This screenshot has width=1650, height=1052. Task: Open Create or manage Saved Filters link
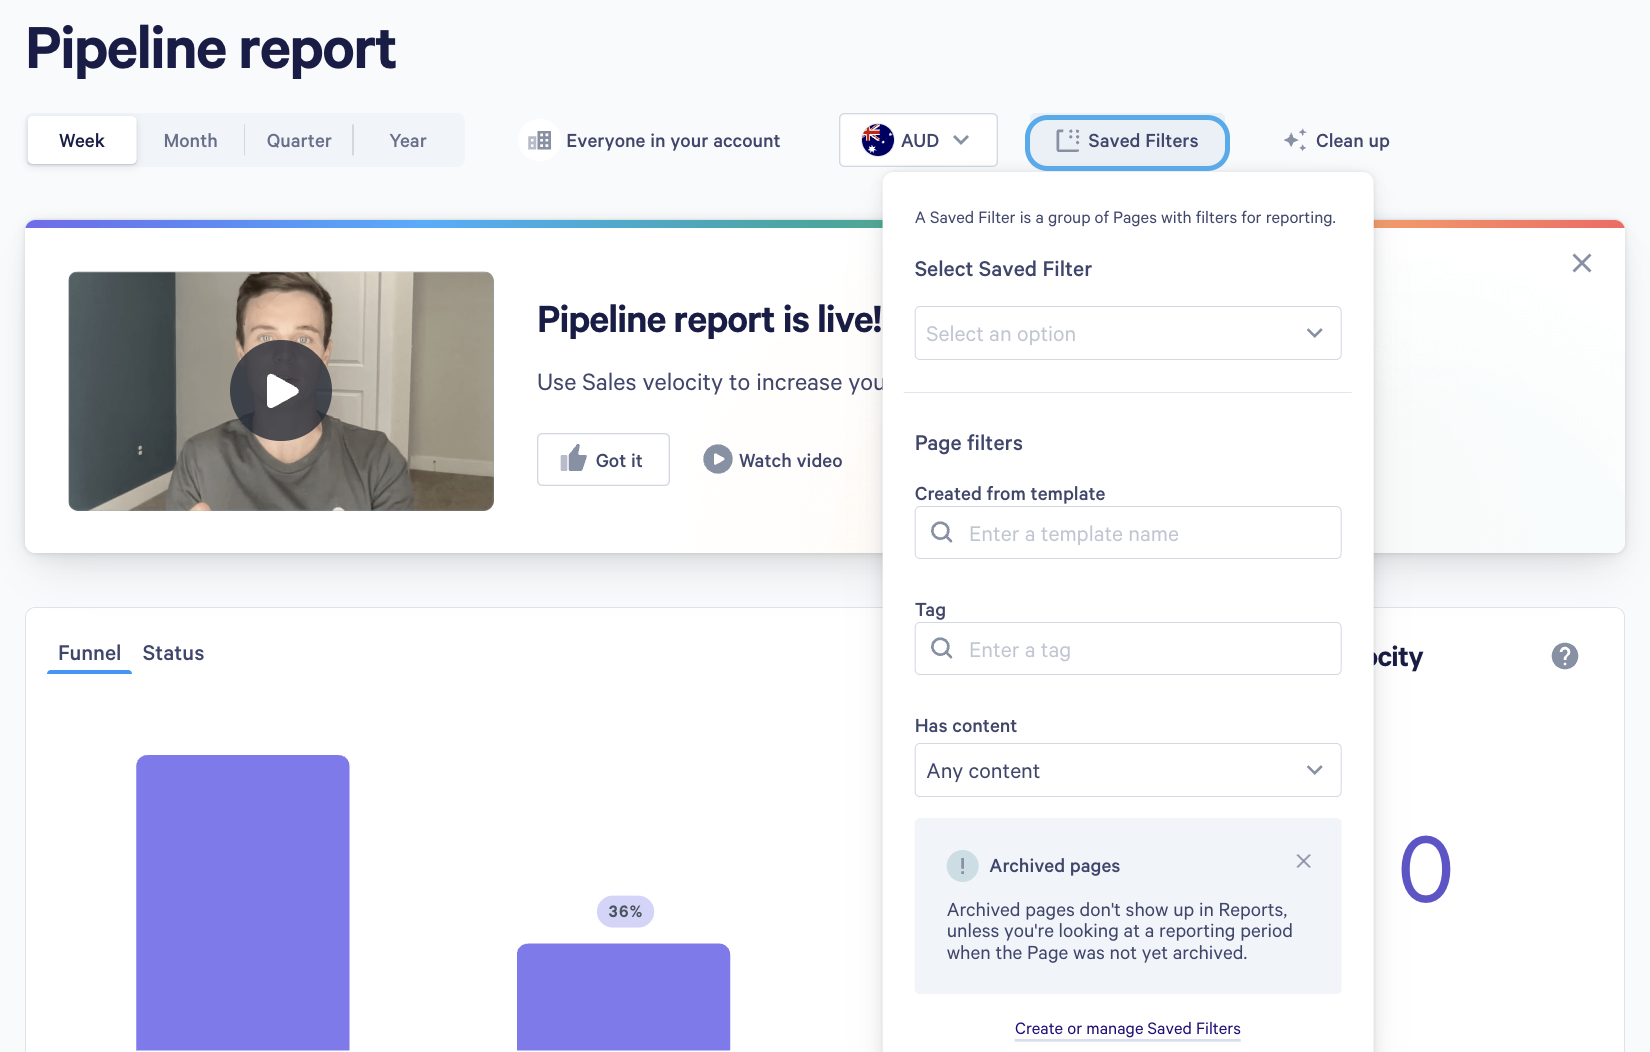1128,1028
